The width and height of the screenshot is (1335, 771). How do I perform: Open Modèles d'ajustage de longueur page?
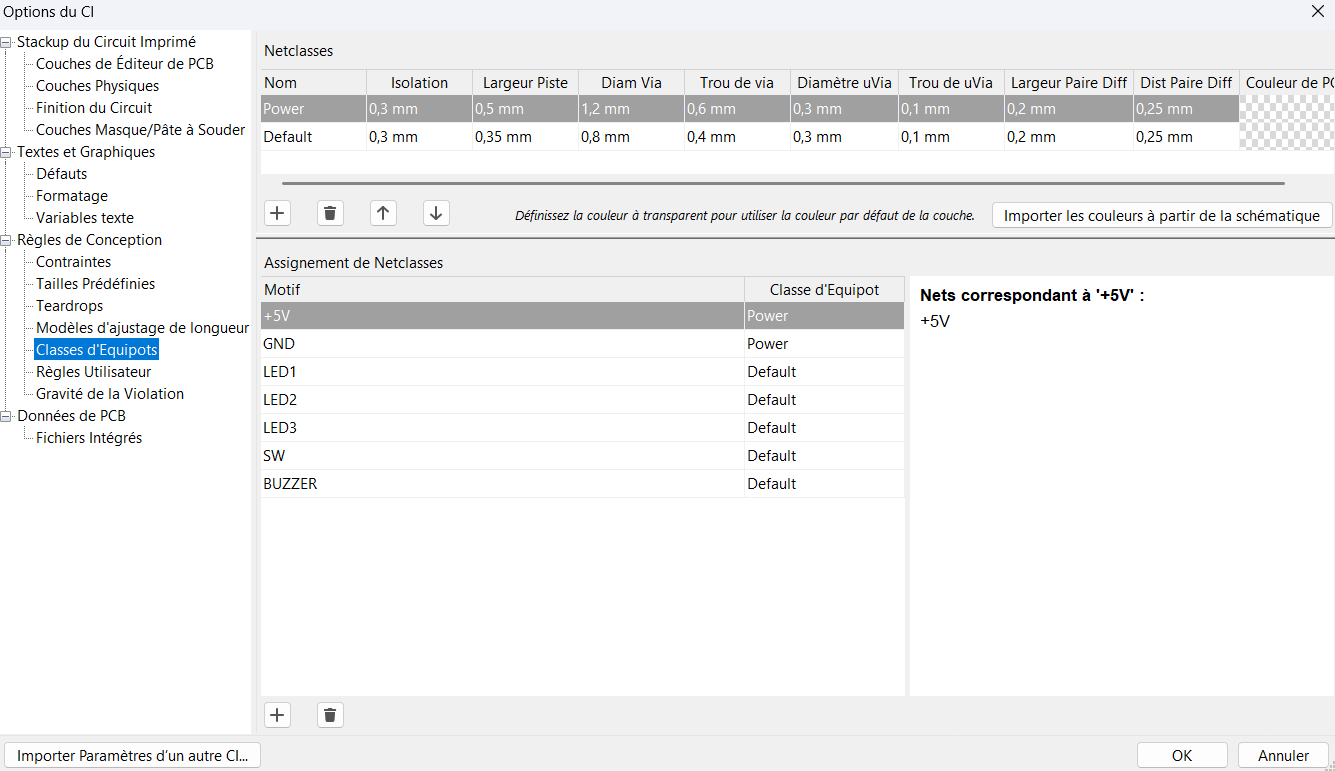(143, 328)
